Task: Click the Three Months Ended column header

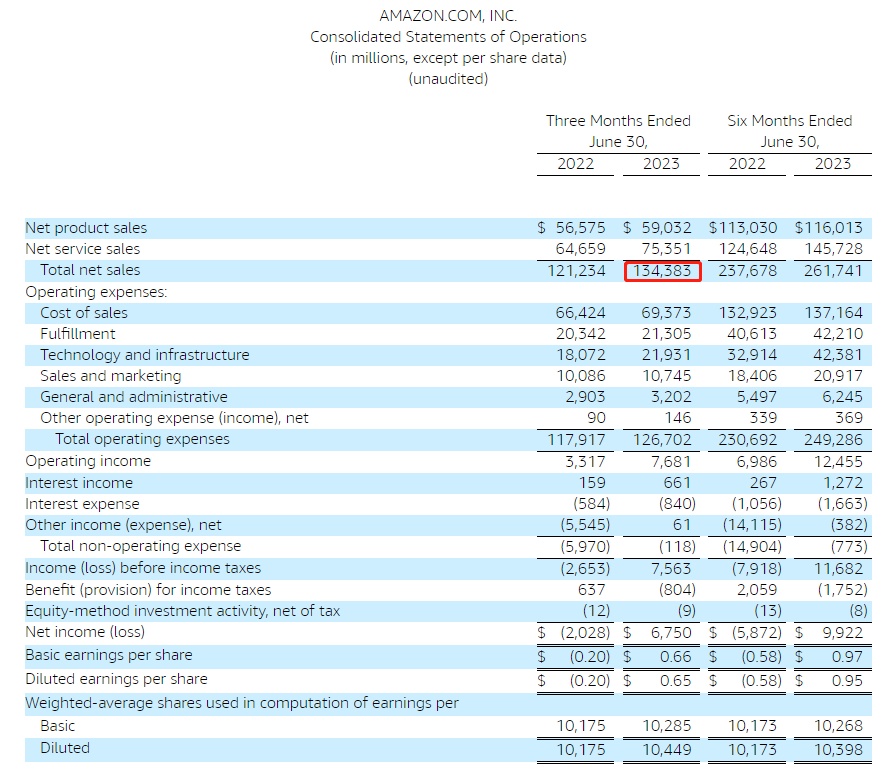Action: pos(618,121)
